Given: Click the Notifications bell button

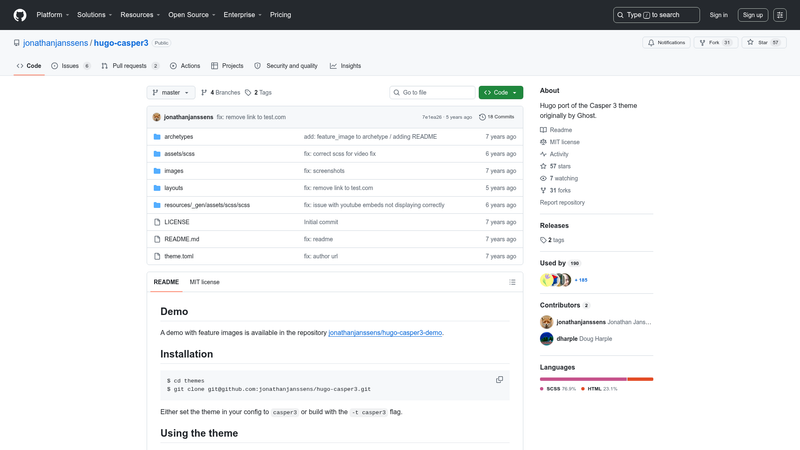Looking at the screenshot, I should [x=666, y=42].
